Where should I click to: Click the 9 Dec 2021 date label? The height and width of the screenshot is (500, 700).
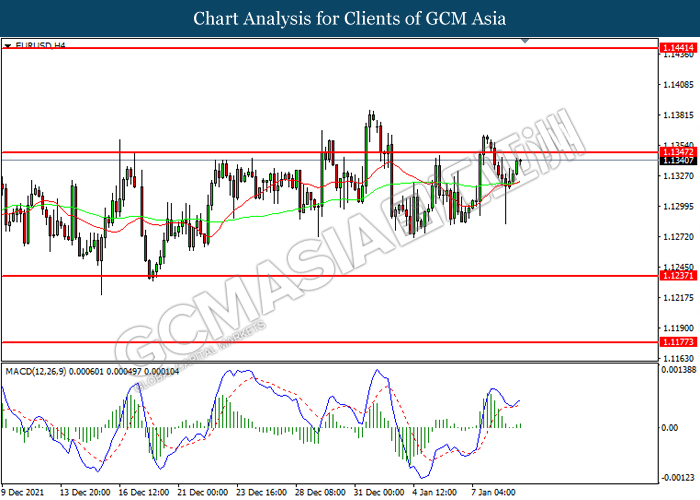[x=22, y=492]
